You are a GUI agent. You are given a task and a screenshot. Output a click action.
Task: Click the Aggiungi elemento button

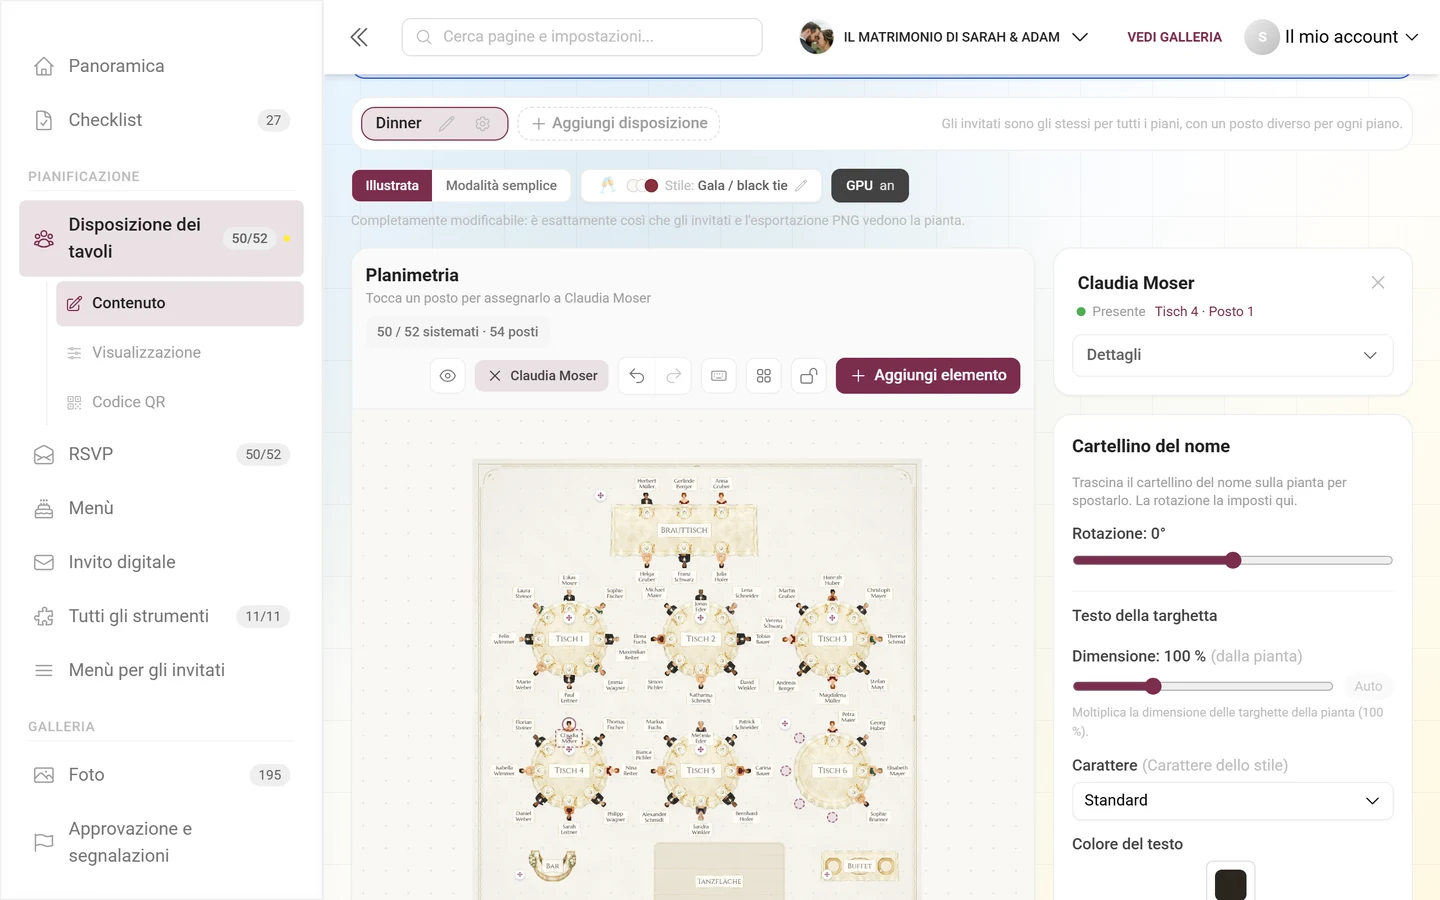tap(928, 376)
